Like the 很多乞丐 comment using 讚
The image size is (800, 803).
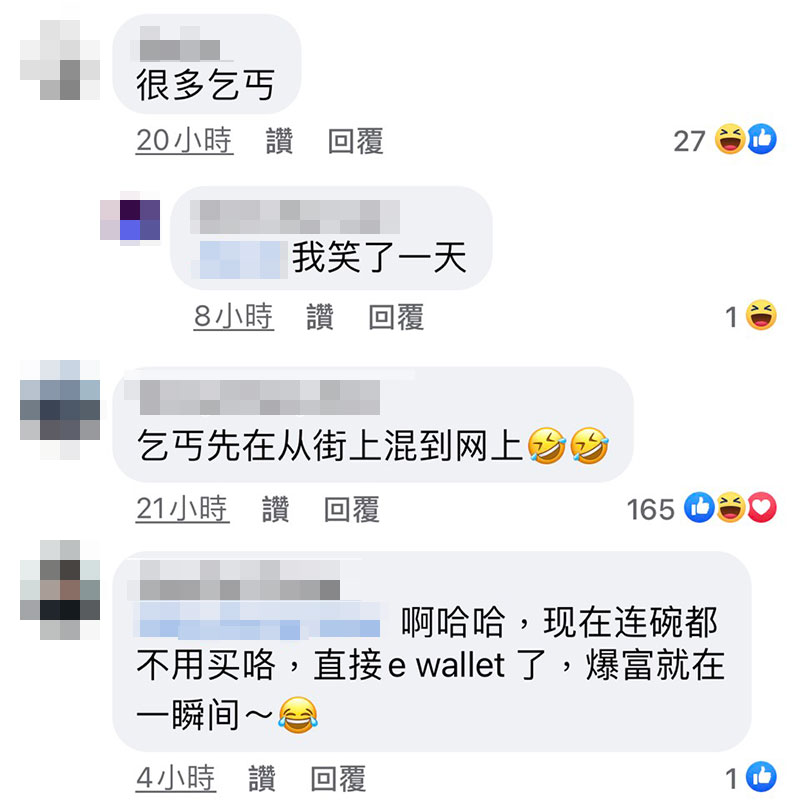click(x=279, y=141)
